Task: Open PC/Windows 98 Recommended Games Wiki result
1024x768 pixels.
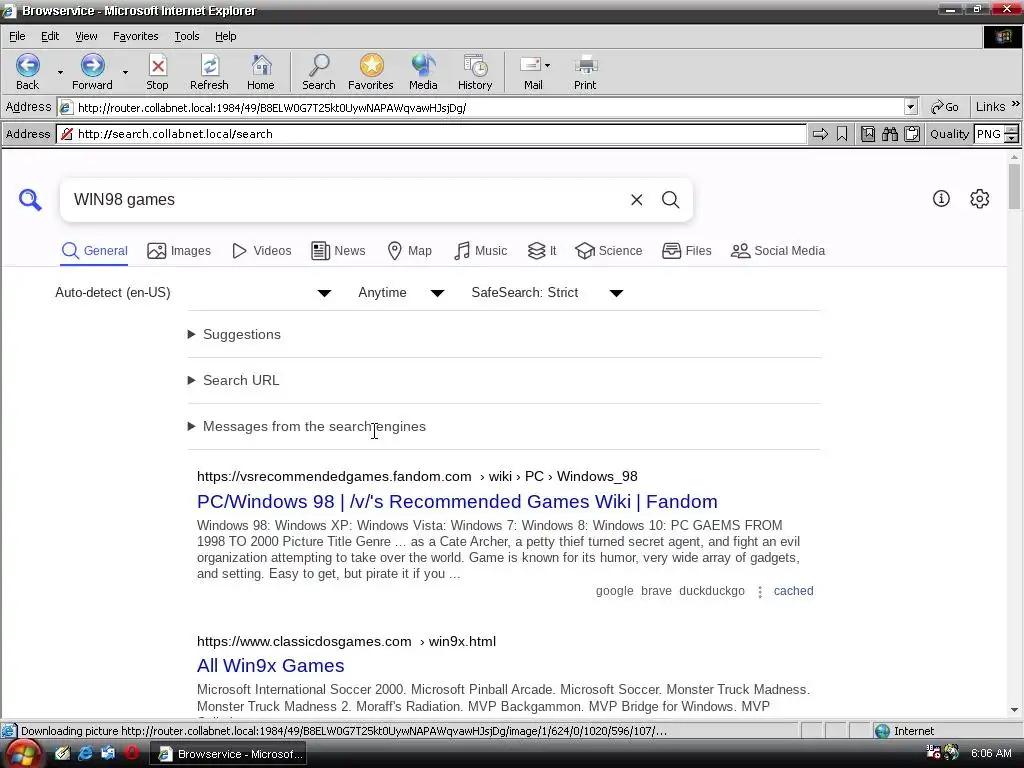Action: point(457,502)
